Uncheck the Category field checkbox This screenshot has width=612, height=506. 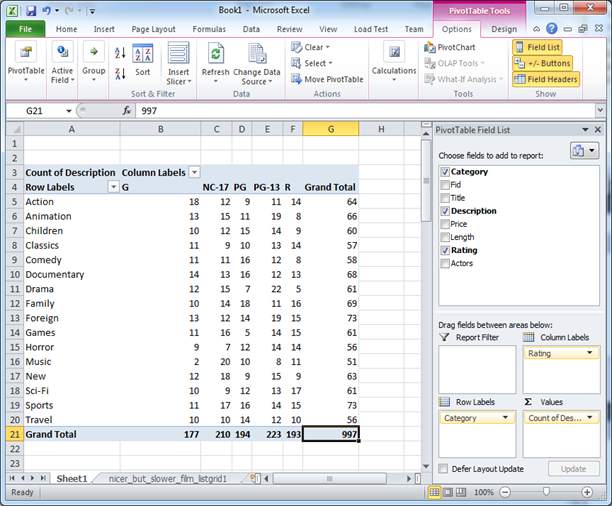coord(445,172)
